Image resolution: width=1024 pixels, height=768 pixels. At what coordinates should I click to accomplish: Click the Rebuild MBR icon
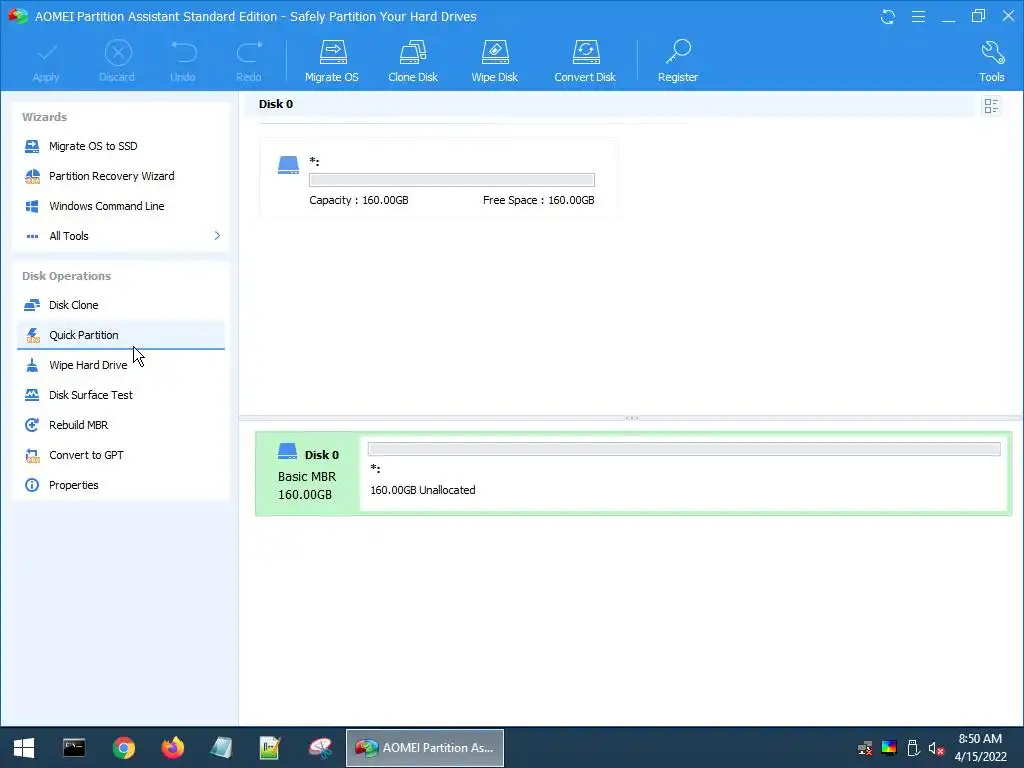coord(32,425)
